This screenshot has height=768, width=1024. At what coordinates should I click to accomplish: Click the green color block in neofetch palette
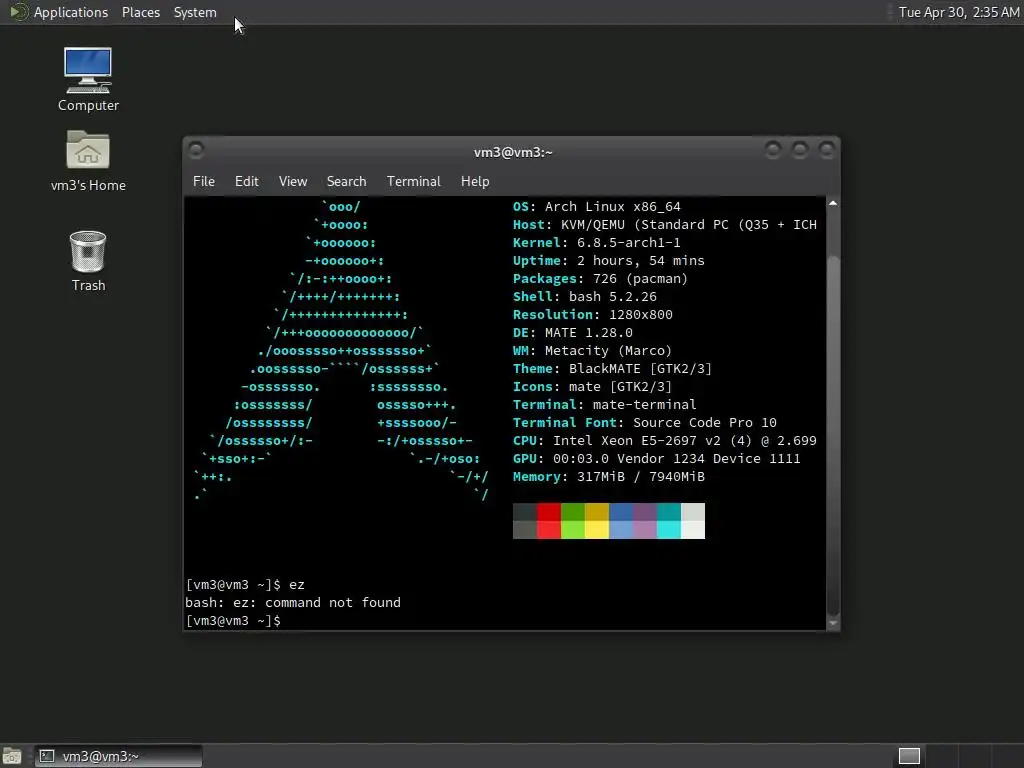pos(573,530)
